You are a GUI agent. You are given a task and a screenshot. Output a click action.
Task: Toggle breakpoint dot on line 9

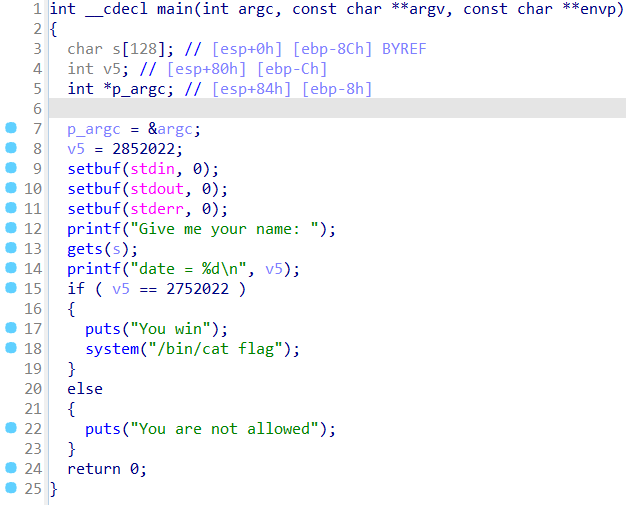11,168
